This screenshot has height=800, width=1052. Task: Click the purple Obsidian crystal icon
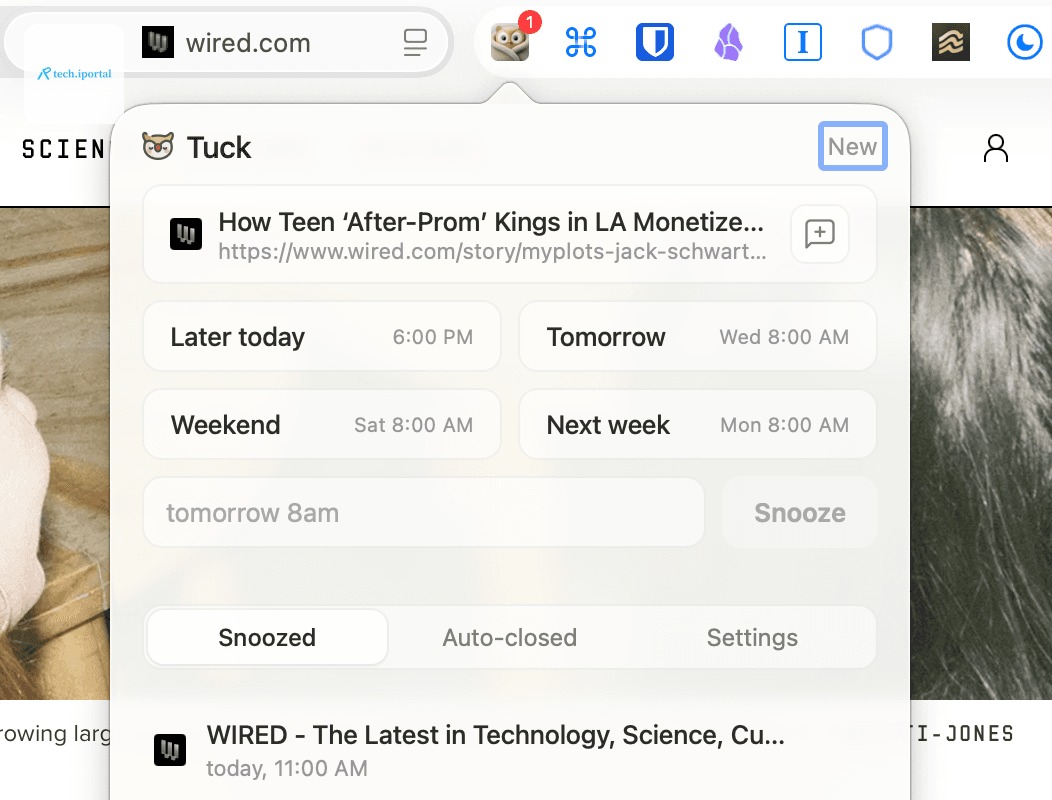[728, 42]
